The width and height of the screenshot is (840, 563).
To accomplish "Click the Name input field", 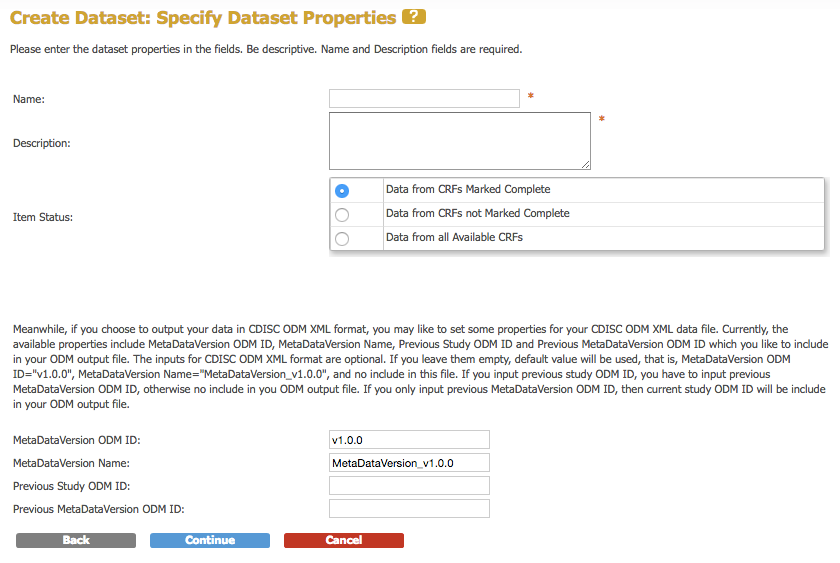I will pos(424,98).
